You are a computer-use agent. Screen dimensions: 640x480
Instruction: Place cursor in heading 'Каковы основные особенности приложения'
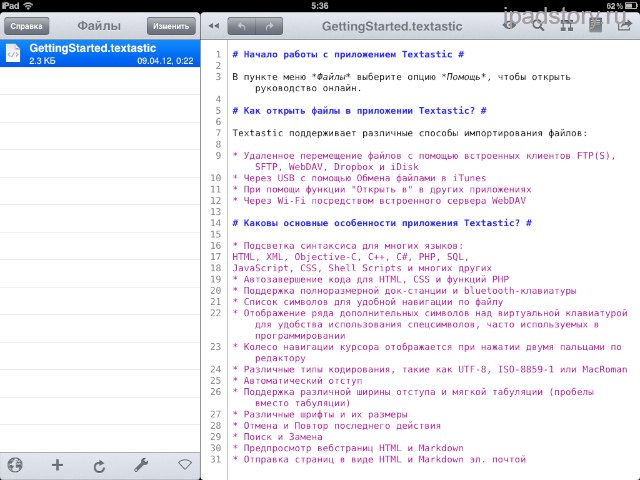point(382,223)
